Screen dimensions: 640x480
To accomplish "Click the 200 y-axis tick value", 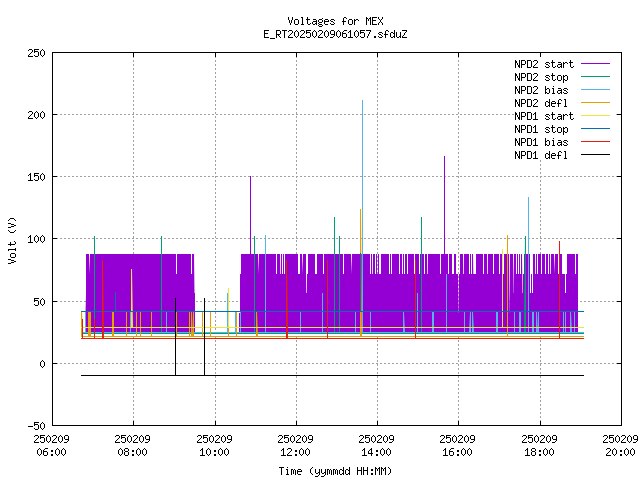I will pos(36,116).
